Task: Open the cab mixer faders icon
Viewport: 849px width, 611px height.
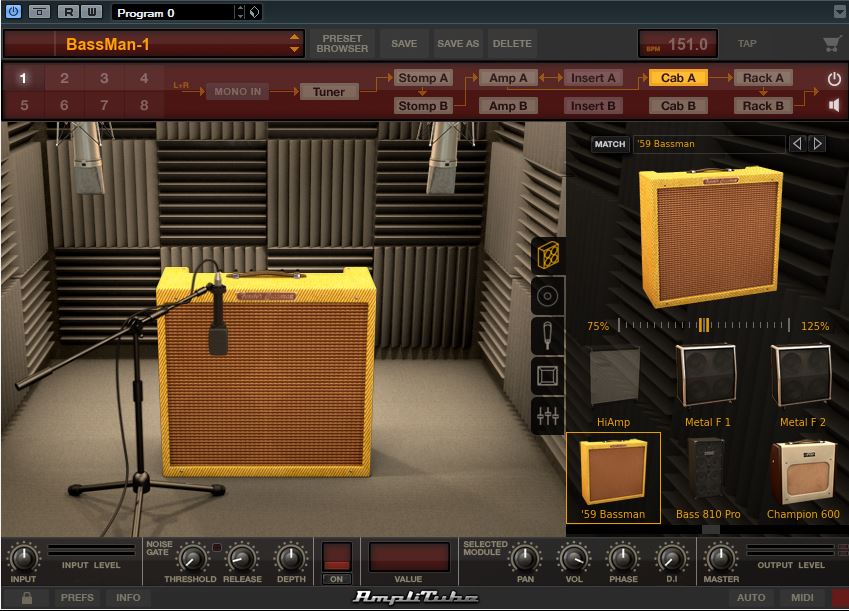Action: tap(548, 416)
